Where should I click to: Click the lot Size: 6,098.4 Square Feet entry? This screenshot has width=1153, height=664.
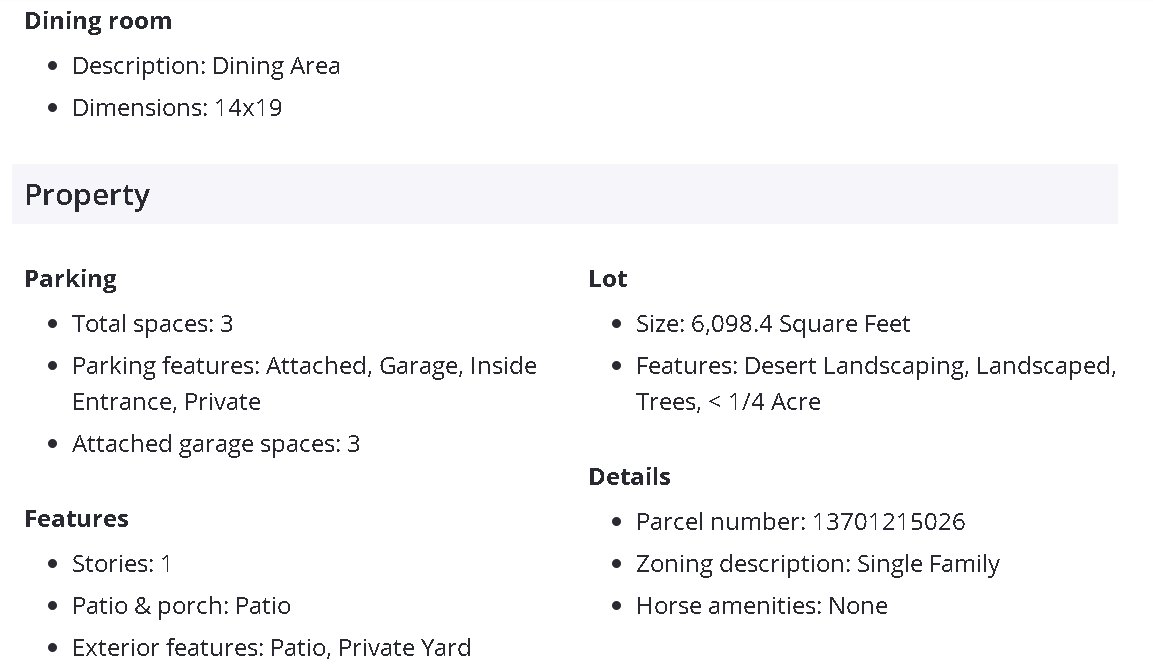[x=773, y=324]
